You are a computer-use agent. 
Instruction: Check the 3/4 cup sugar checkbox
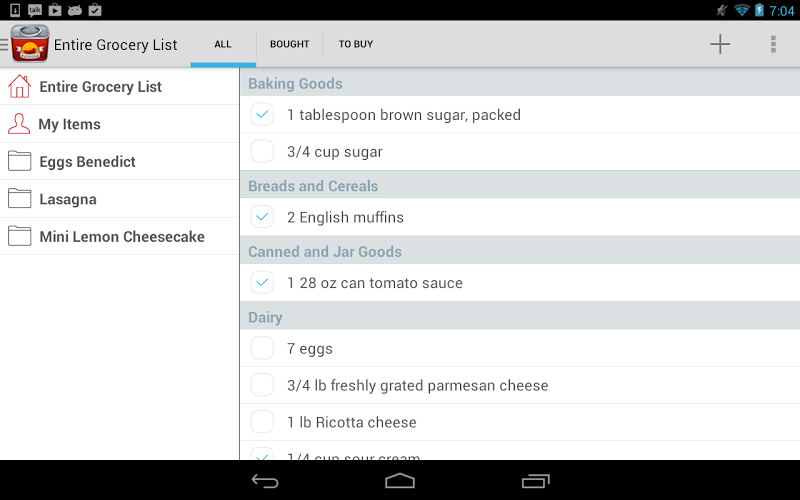tap(262, 152)
